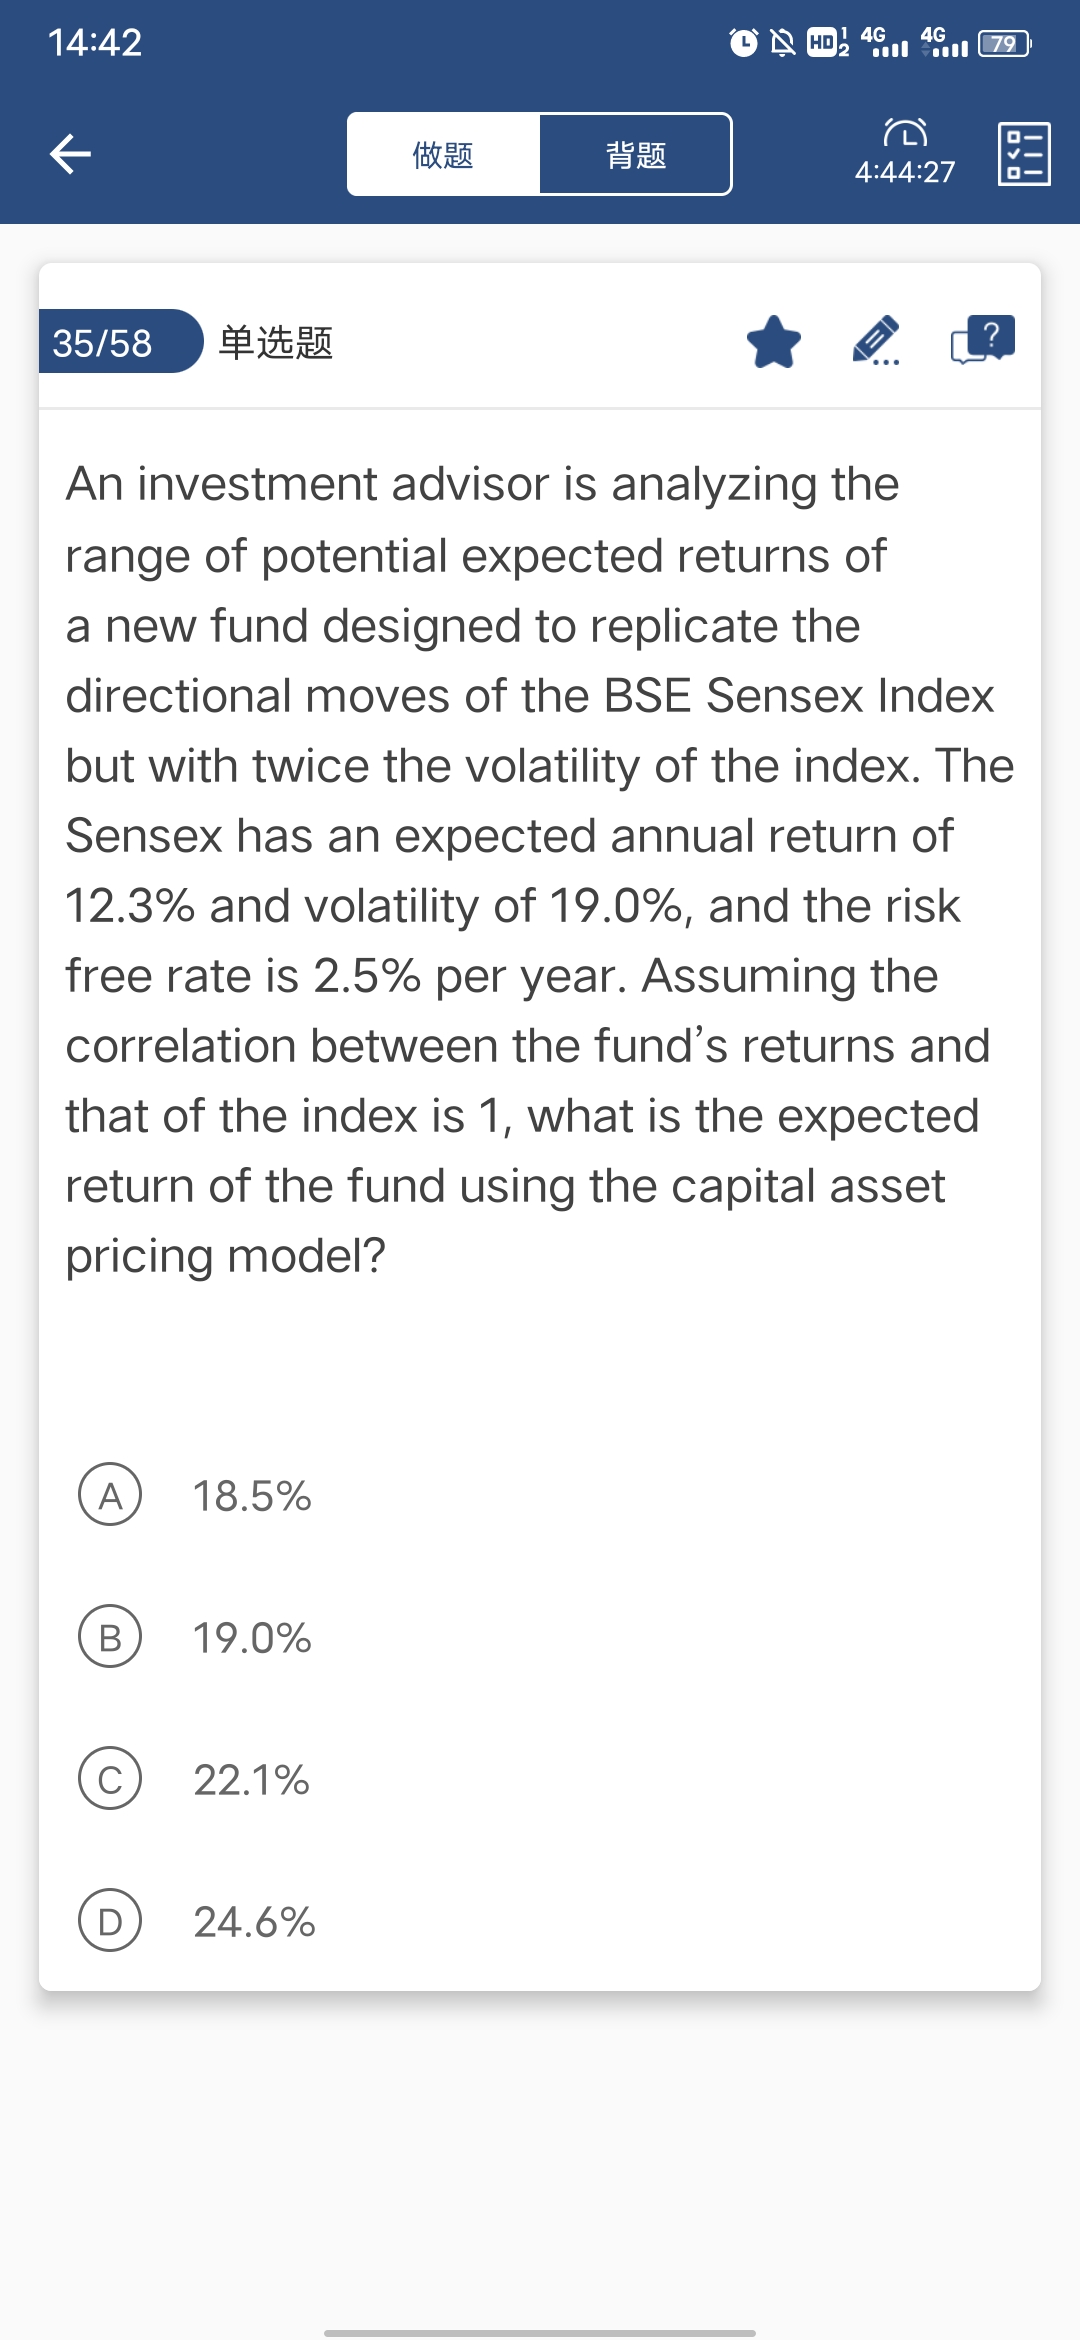This screenshot has width=1080, height=2340.
Task: Tap the 35/58 question counter badge
Action: coord(104,342)
